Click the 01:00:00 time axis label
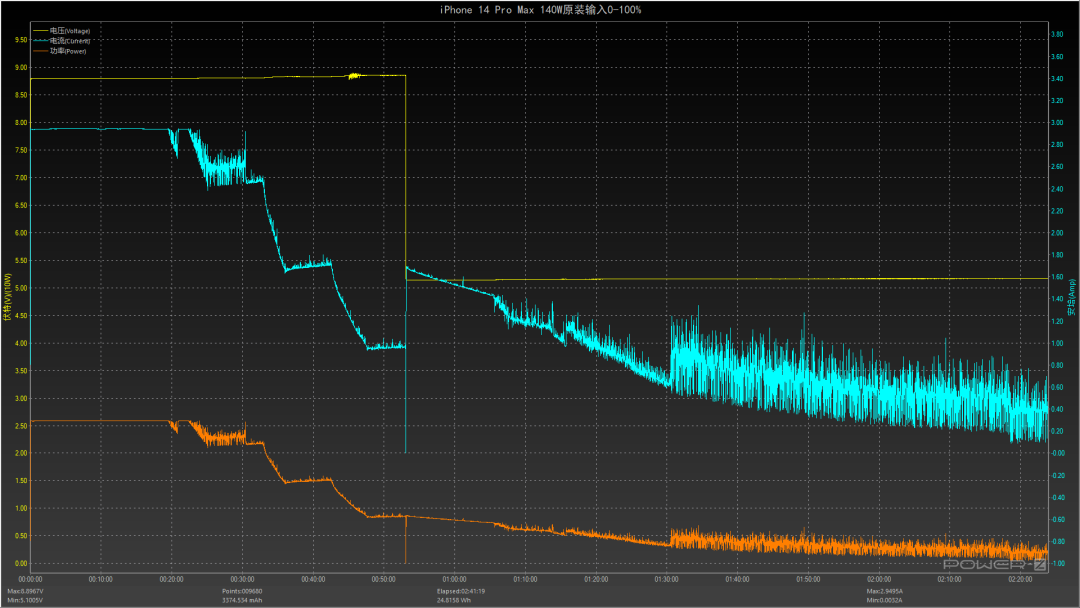Viewport: 1080px width, 608px height. [x=455, y=580]
